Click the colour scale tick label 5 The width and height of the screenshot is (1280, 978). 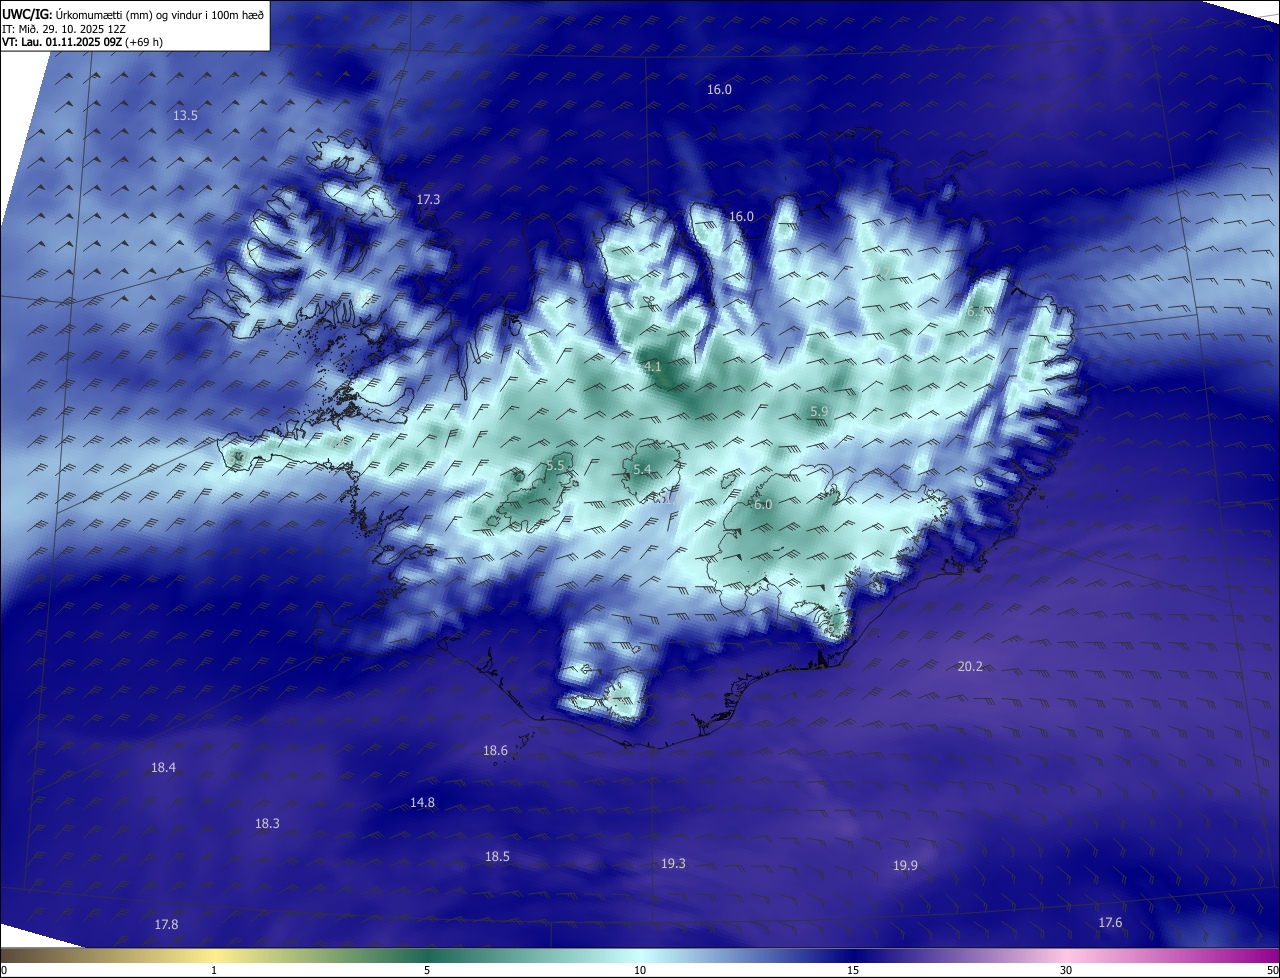coord(427,970)
